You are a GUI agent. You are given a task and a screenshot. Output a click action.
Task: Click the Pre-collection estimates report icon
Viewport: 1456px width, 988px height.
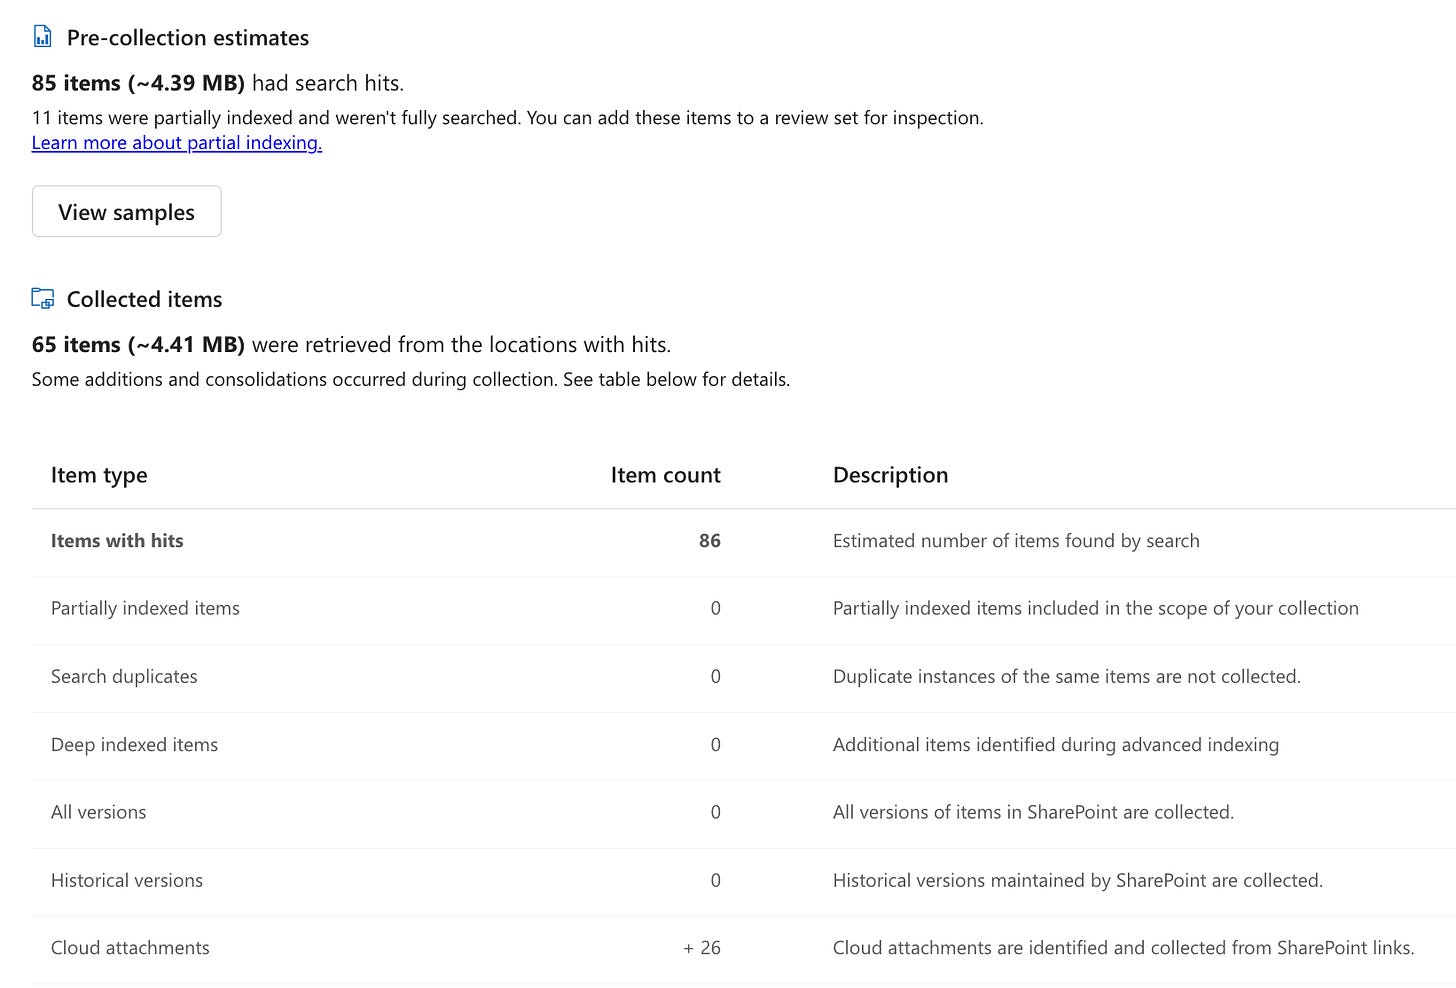pyautogui.click(x=42, y=37)
